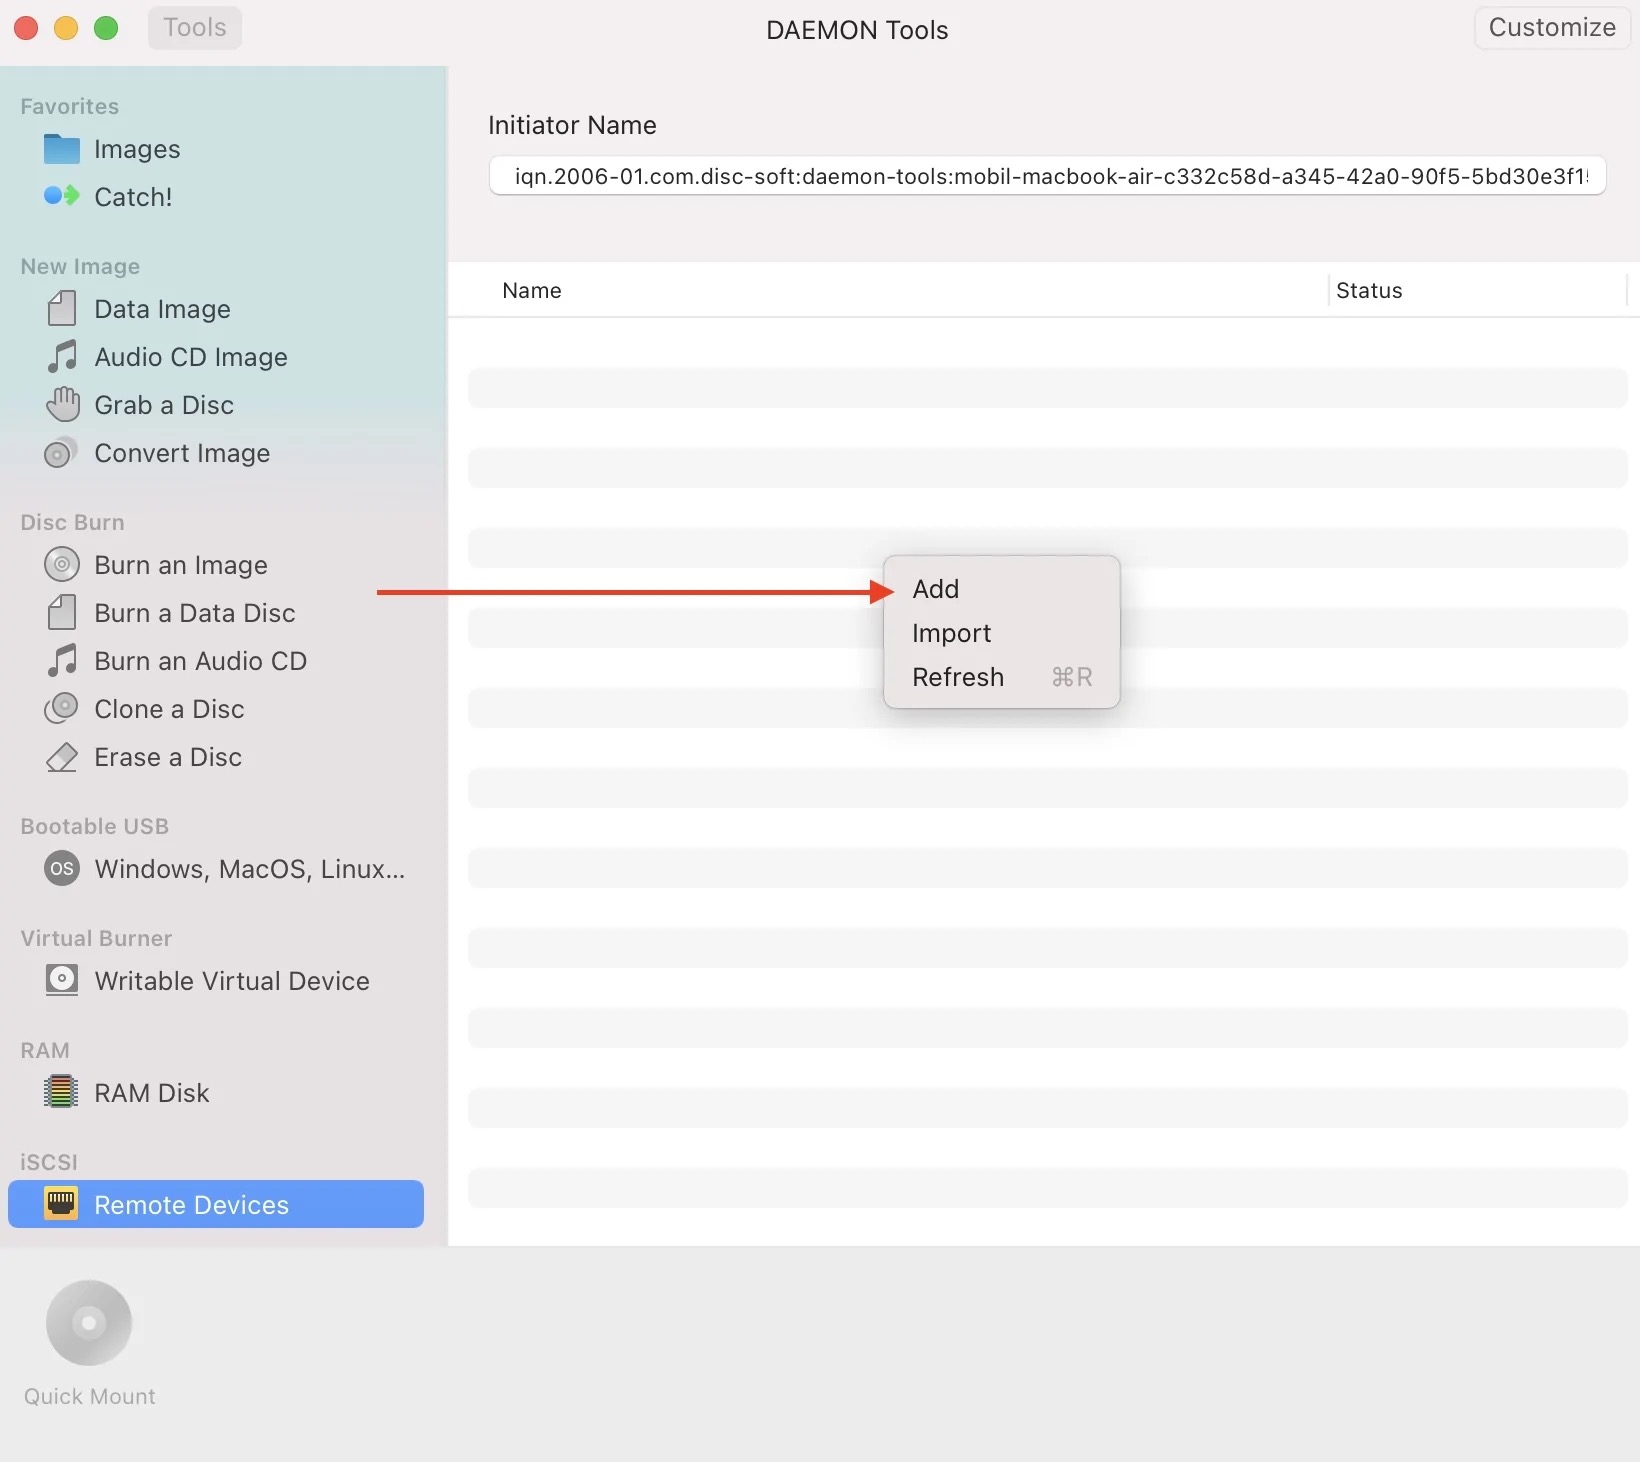Sort by the Status column header
This screenshot has width=1640, height=1462.
[x=1369, y=290]
